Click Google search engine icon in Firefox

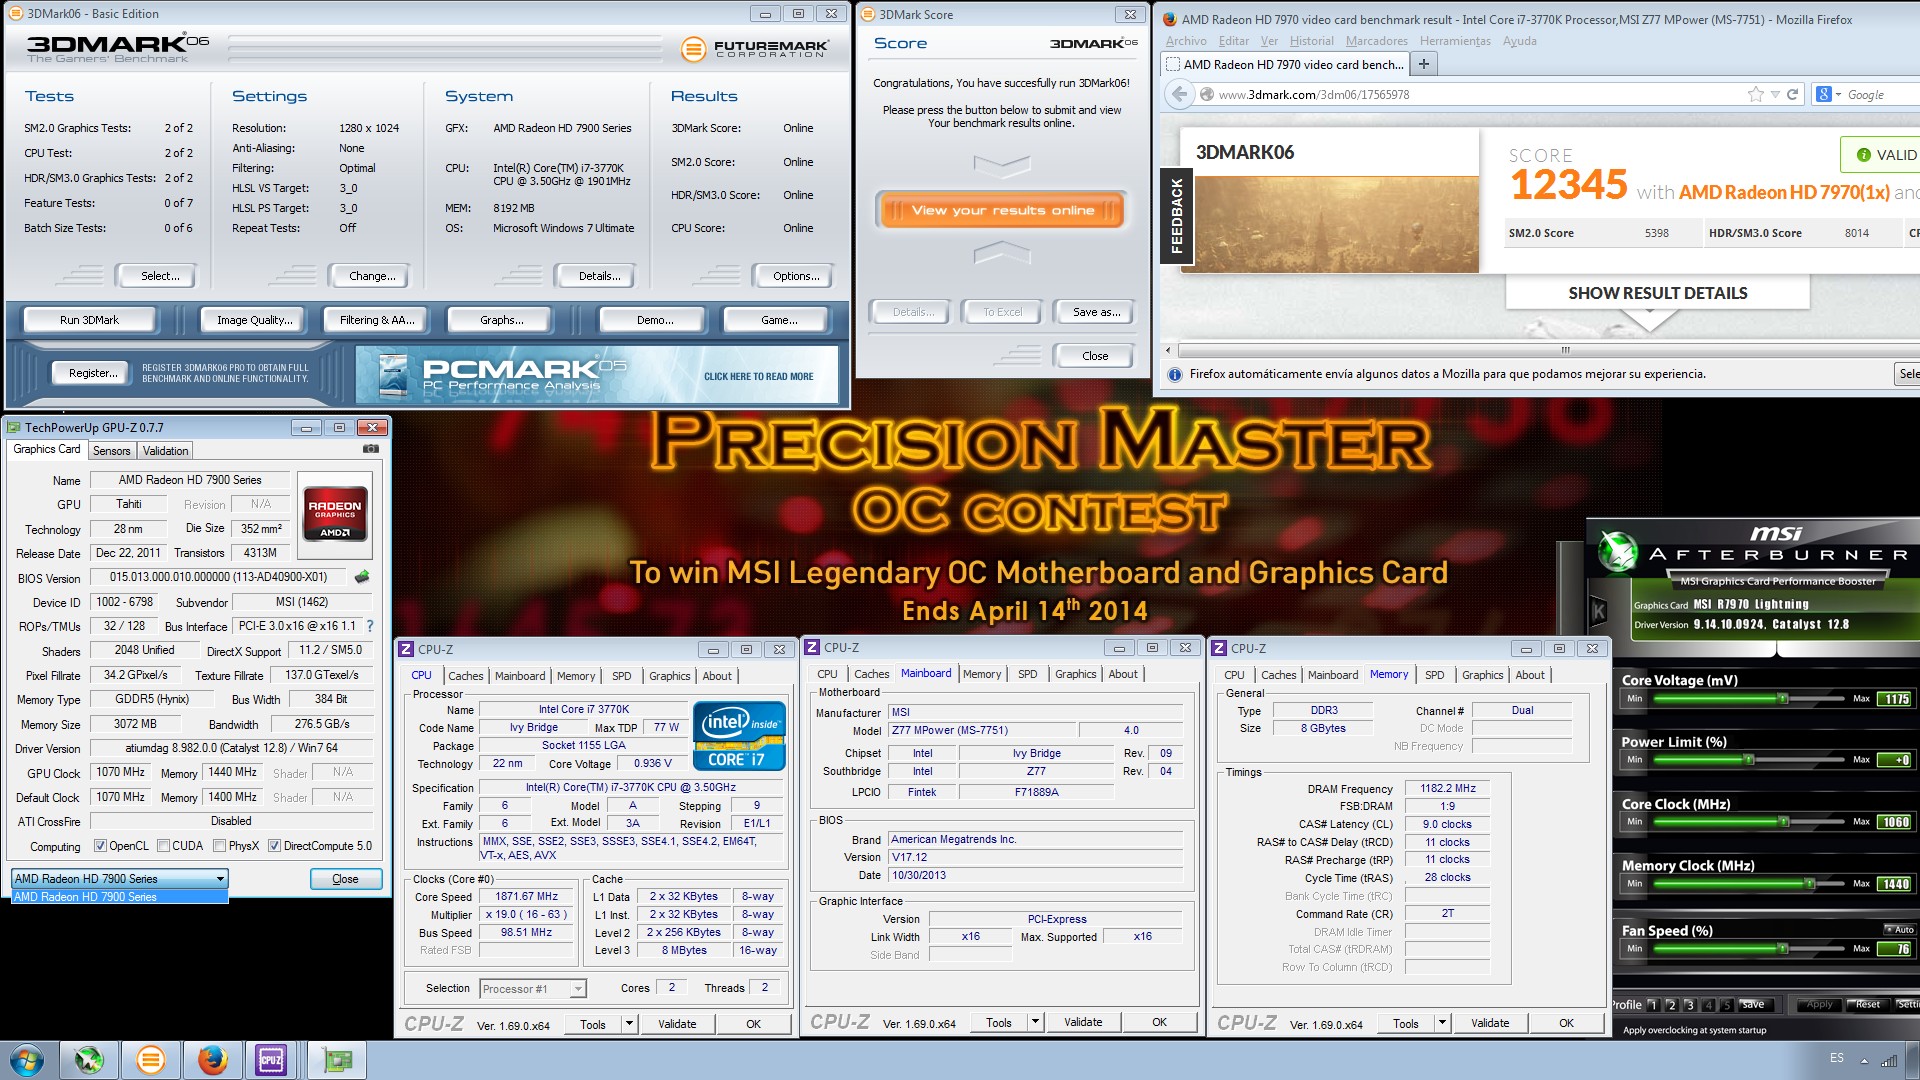(1824, 94)
